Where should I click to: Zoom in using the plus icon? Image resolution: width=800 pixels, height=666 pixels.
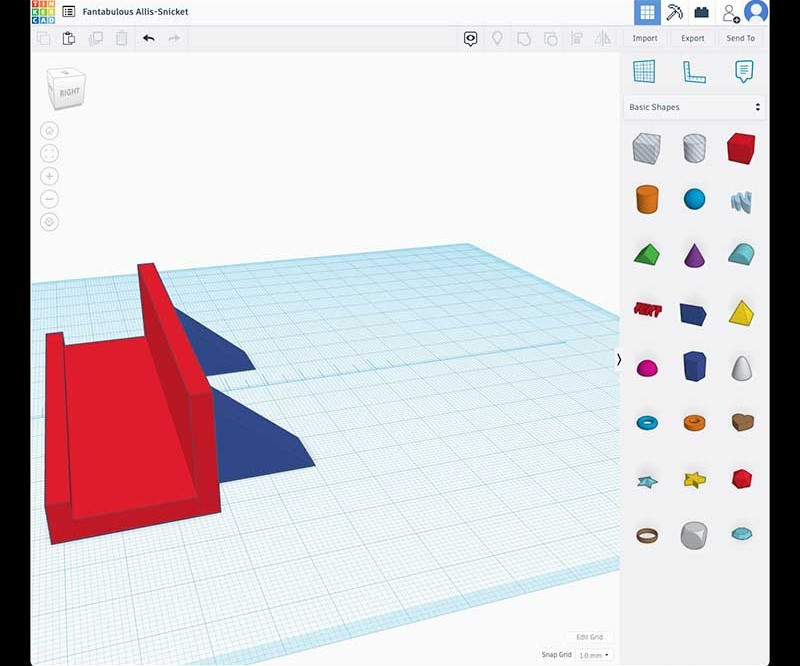click(50, 176)
